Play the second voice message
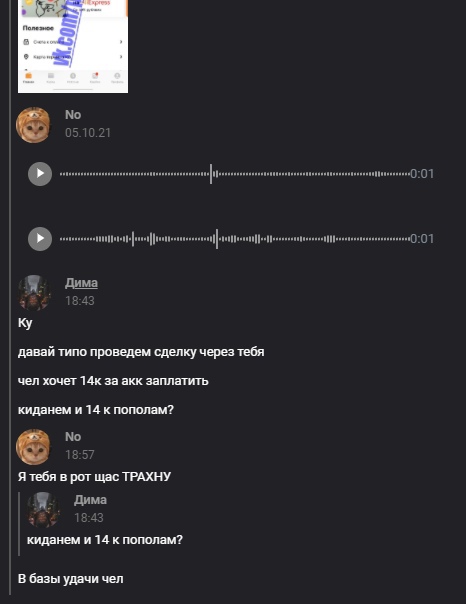This screenshot has height=604, width=466. point(40,239)
